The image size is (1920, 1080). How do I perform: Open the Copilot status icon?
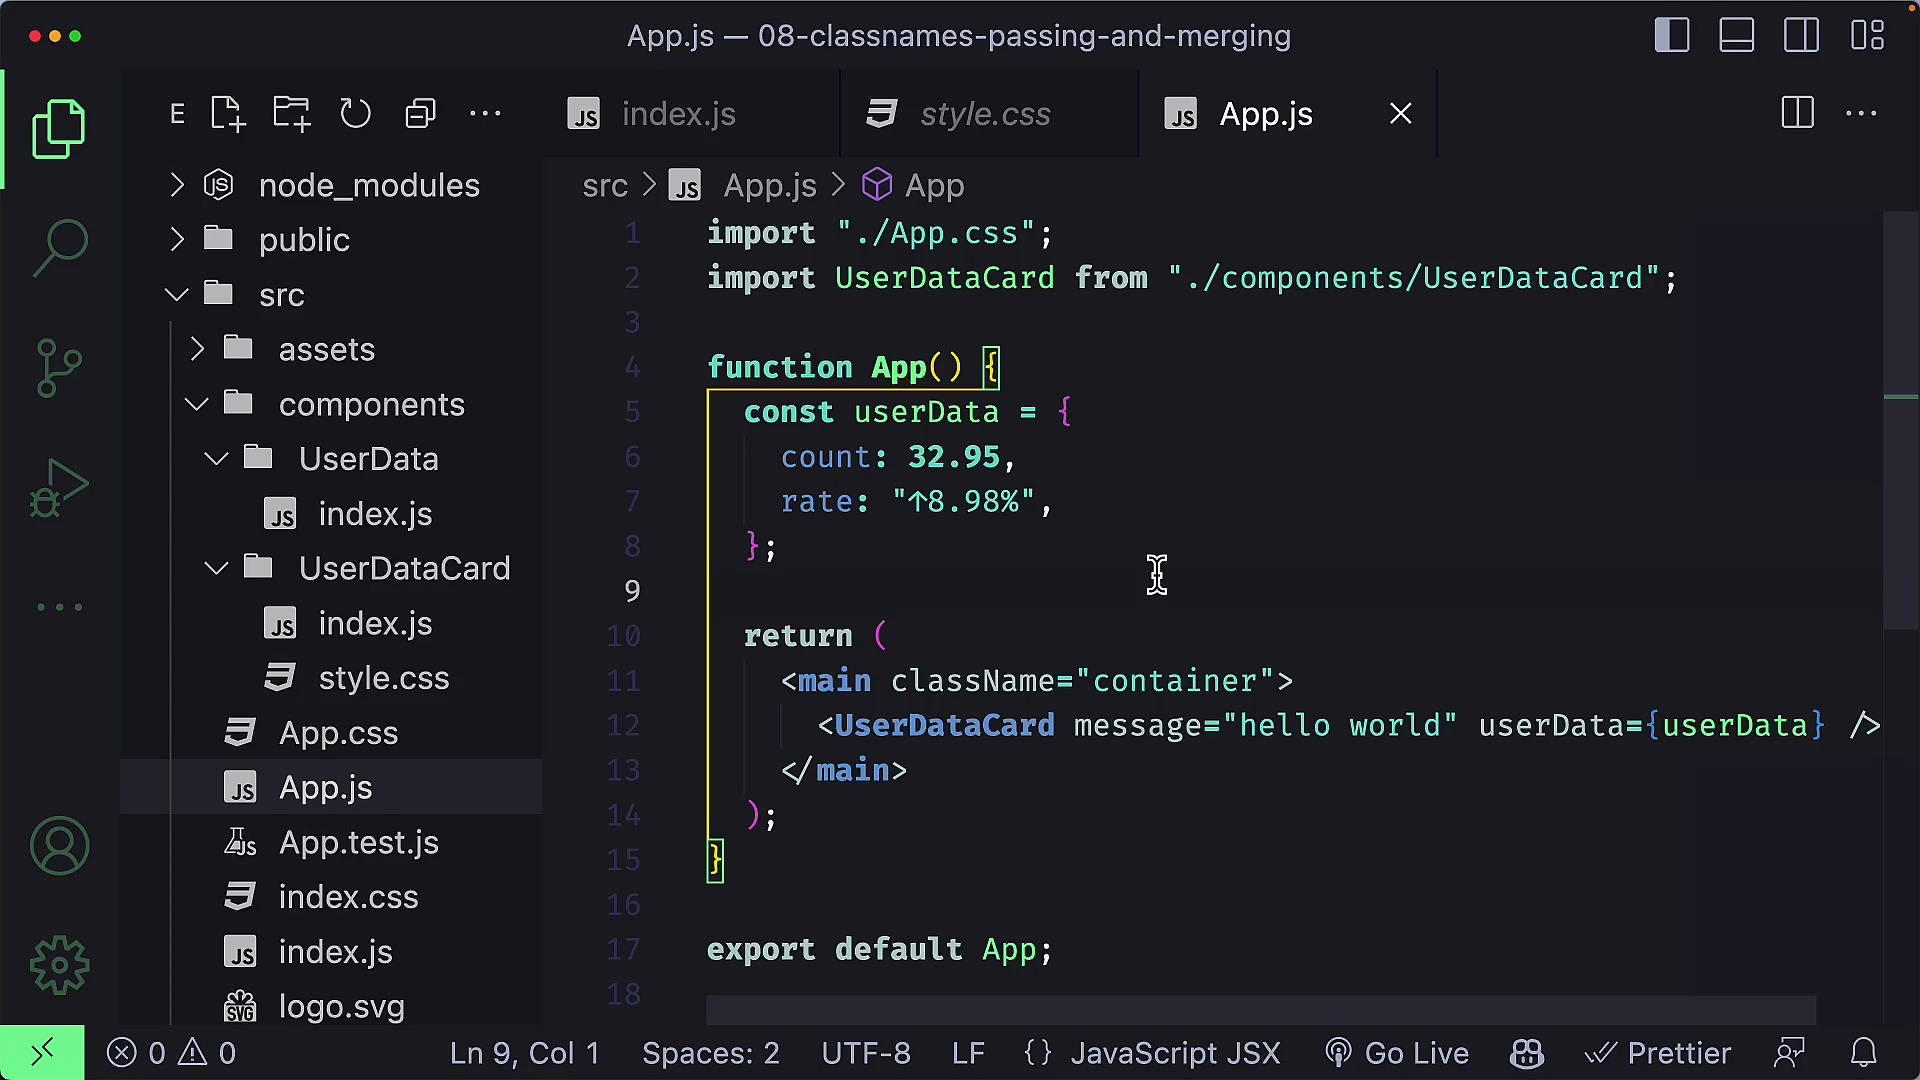[1527, 1053]
